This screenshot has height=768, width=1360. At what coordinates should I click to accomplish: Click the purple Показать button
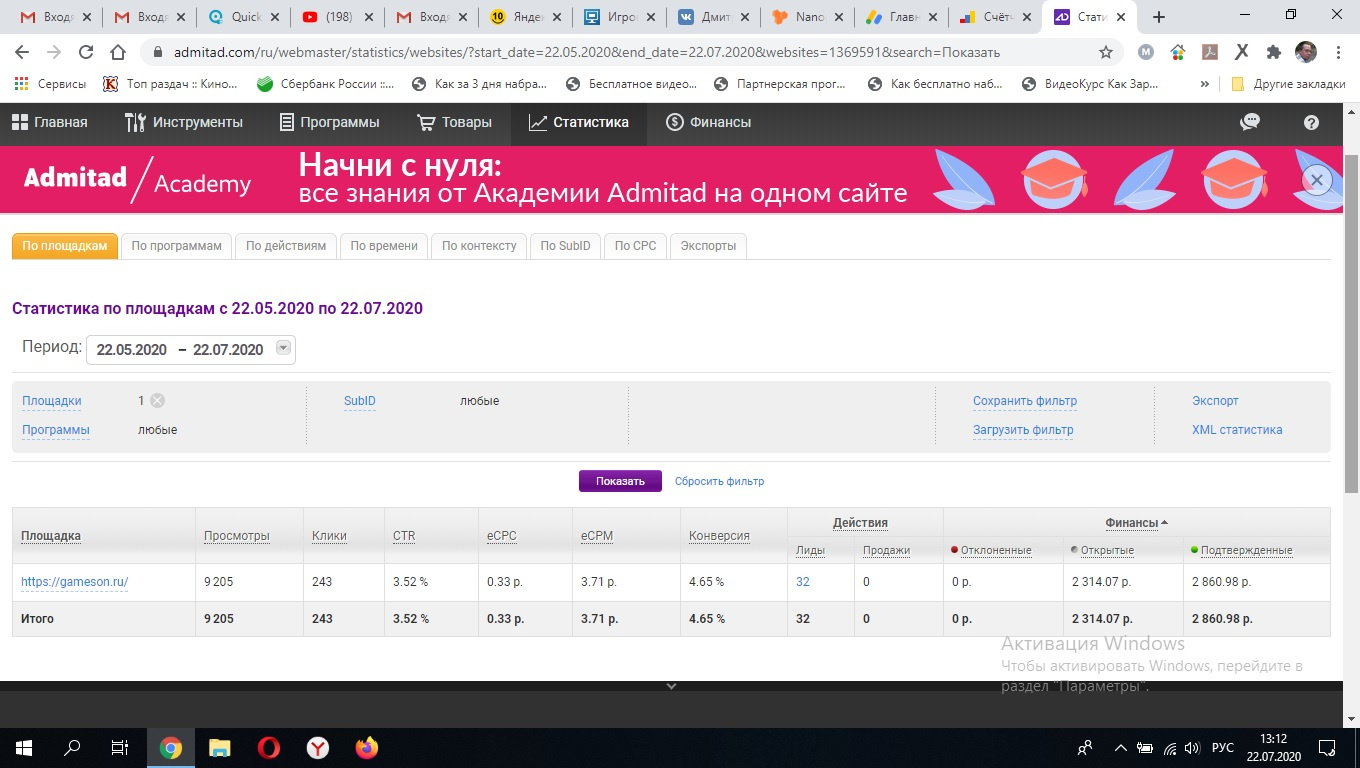[620, 481]
